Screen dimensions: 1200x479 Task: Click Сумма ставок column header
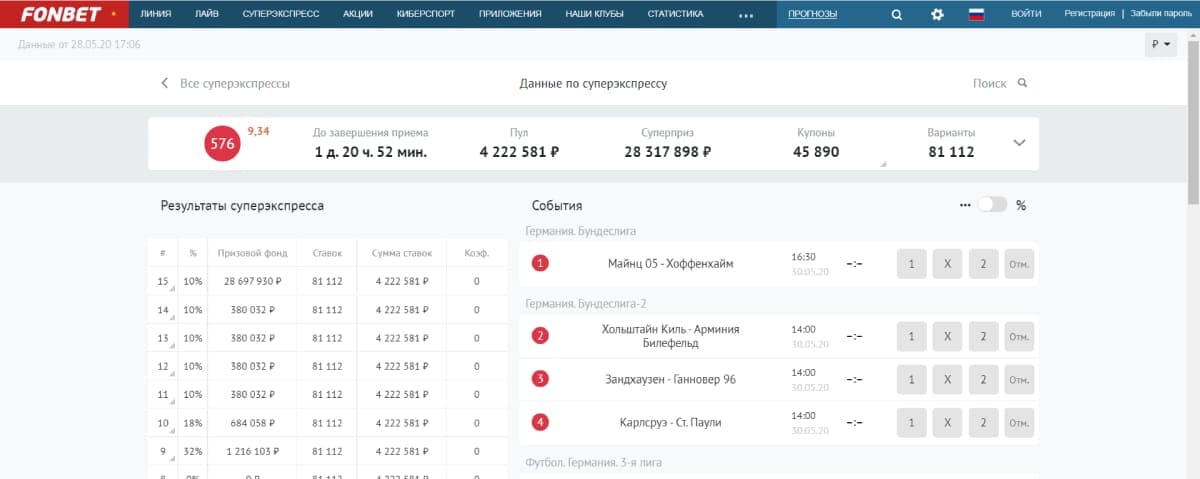[x=399, y=254]
